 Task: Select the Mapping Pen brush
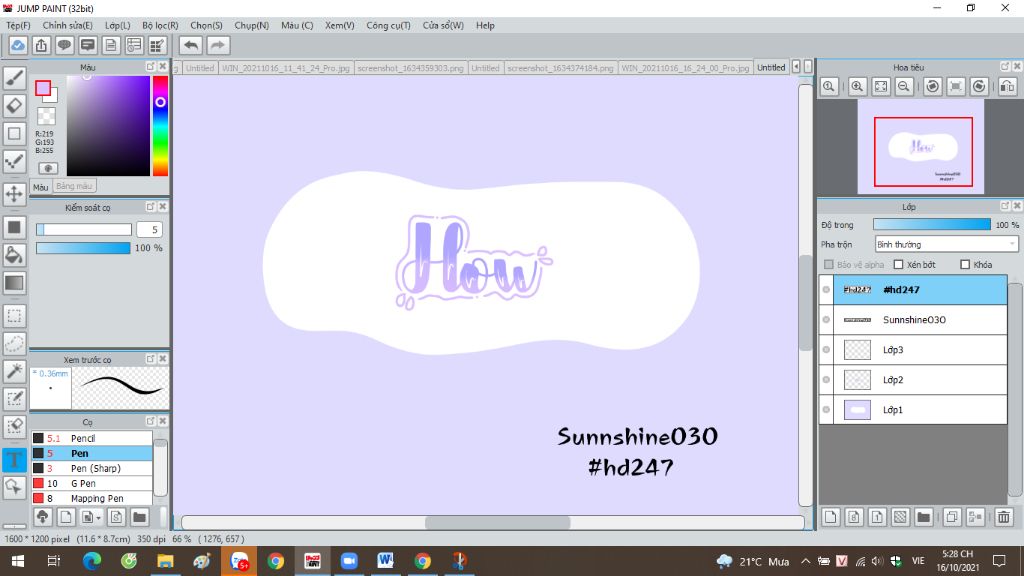[x=92, y=498]
